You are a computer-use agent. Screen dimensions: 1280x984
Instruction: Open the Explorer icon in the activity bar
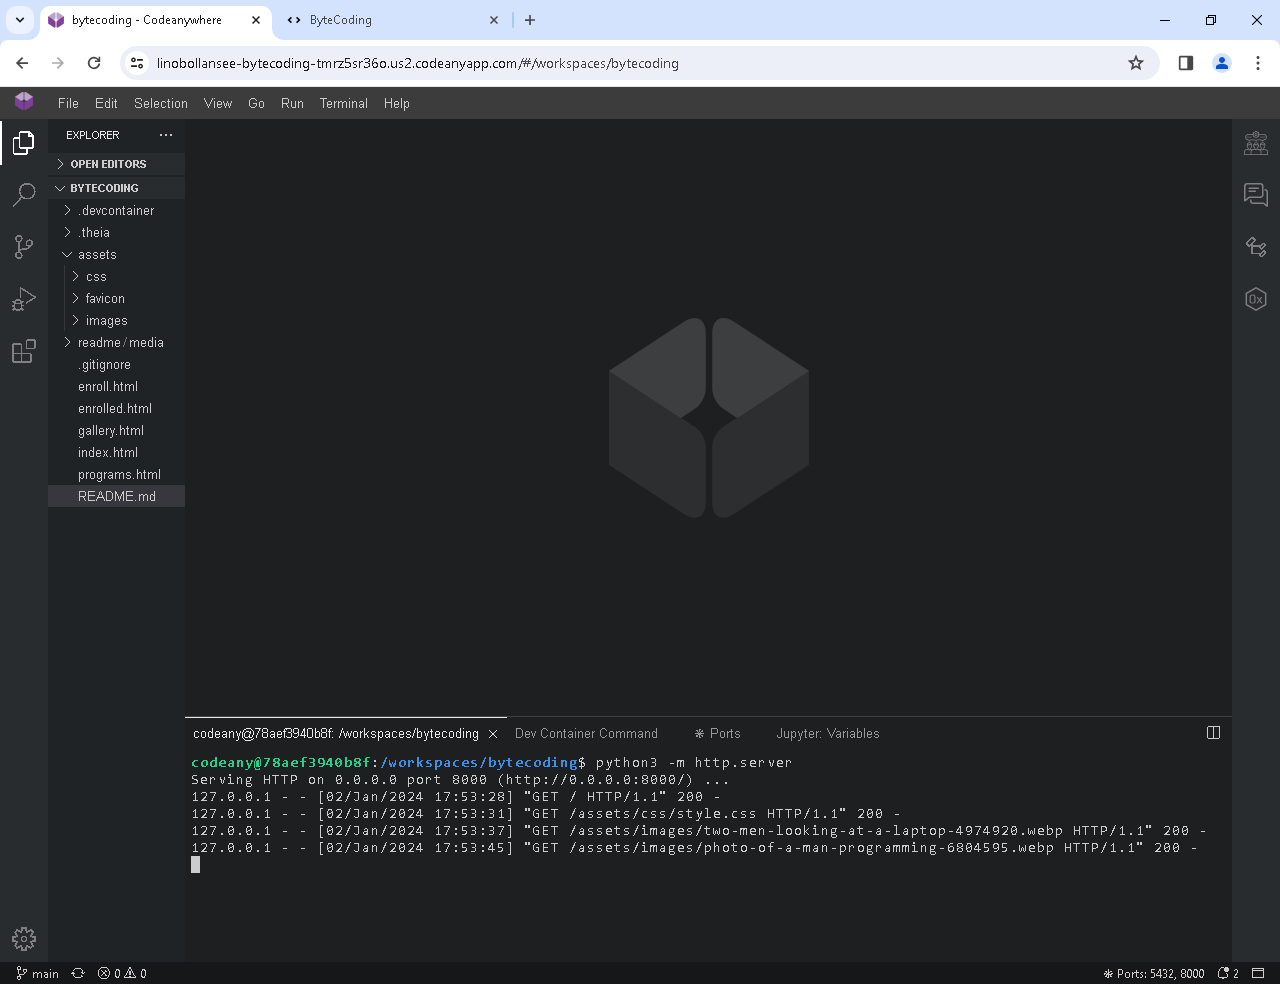[x=23, y=143]
